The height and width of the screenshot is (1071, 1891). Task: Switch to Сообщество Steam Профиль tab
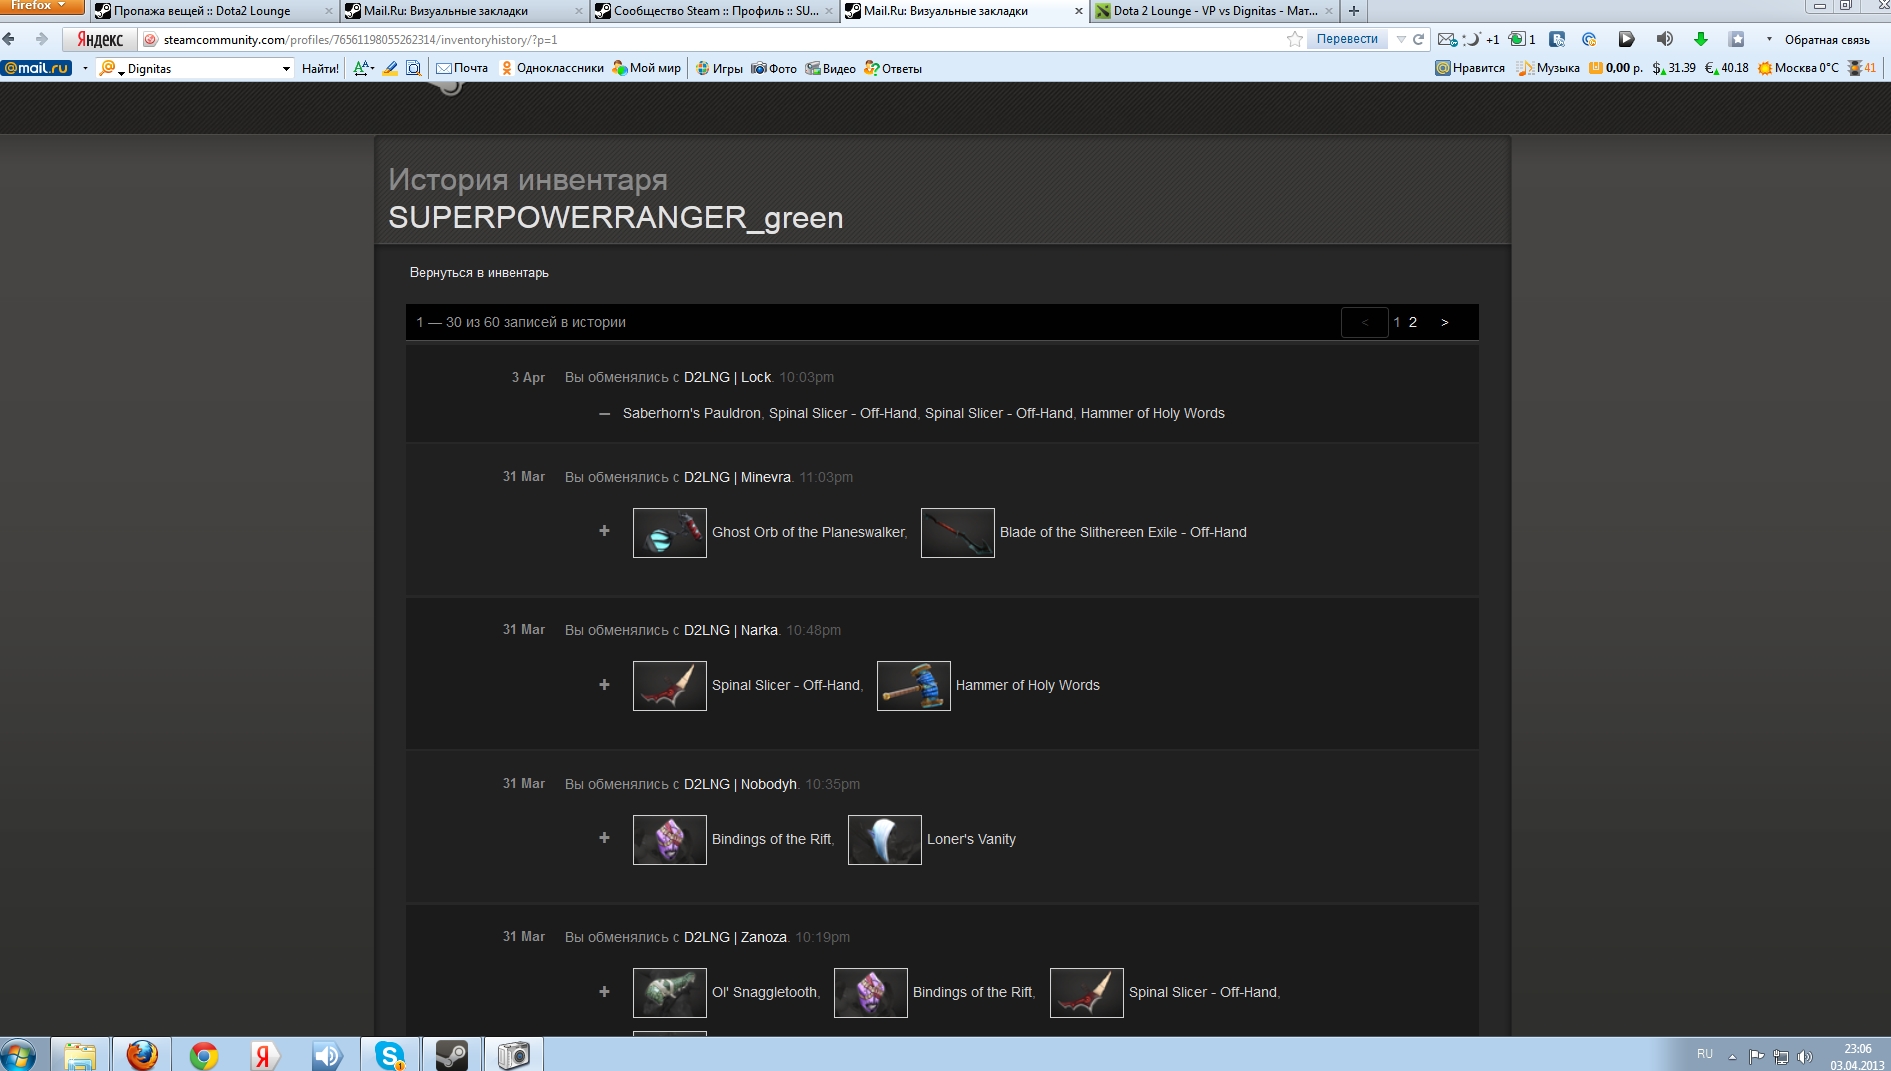click(x=716, y=11)
